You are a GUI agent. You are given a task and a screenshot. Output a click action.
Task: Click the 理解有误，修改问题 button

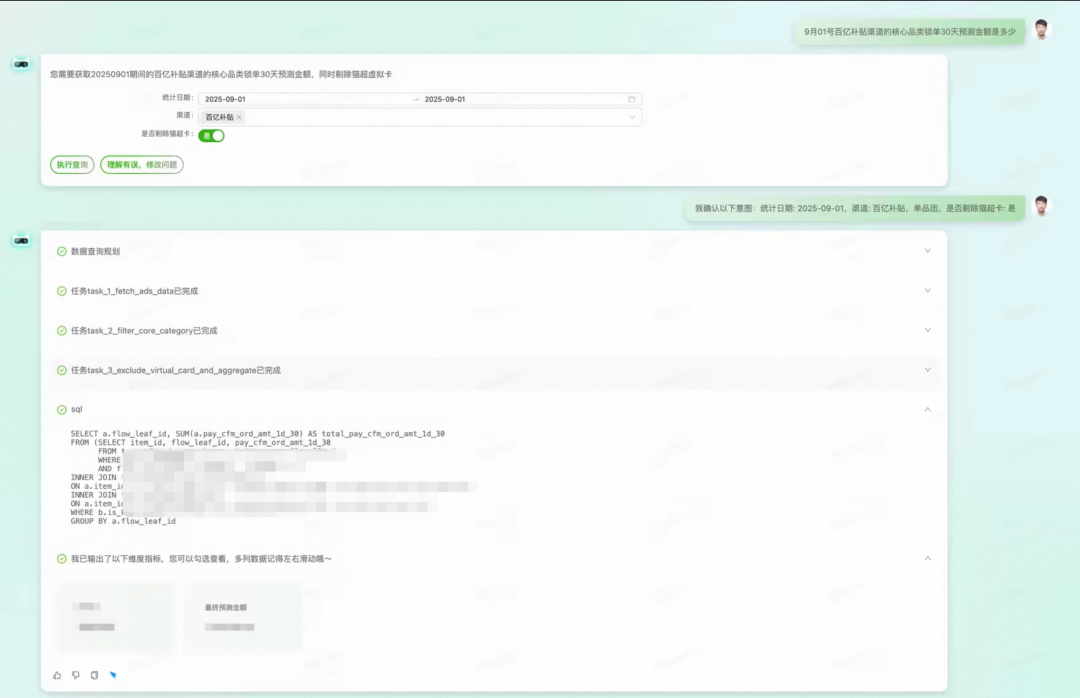pos(142,165)
